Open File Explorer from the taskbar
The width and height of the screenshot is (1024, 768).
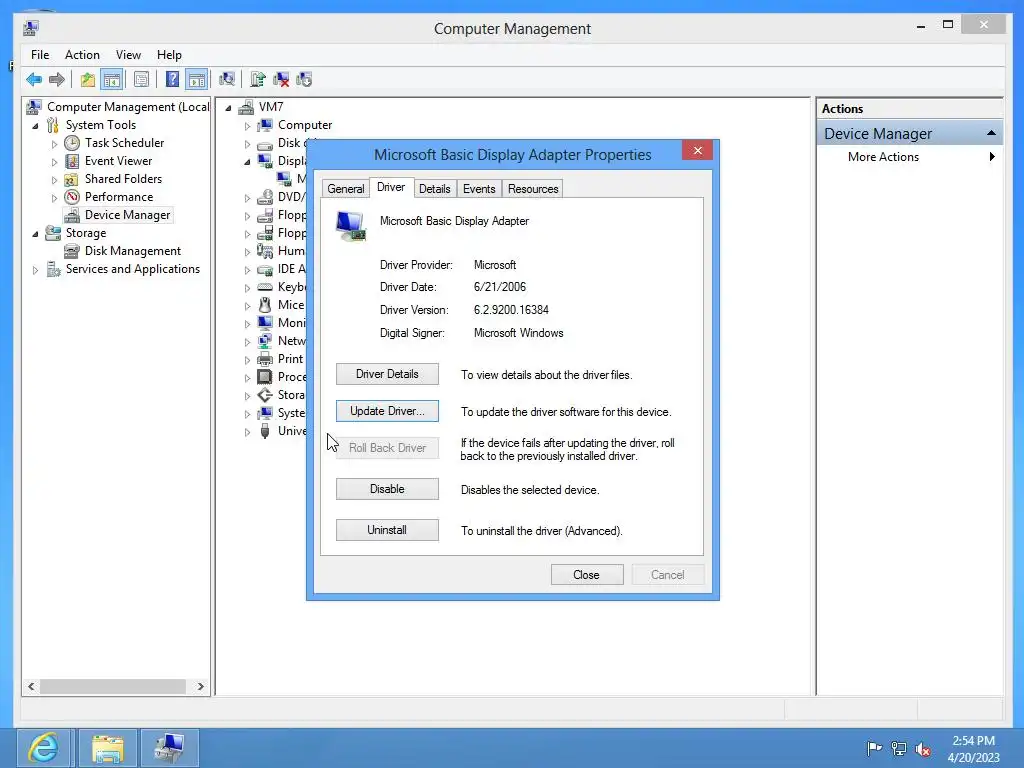[x=108, y=748]
